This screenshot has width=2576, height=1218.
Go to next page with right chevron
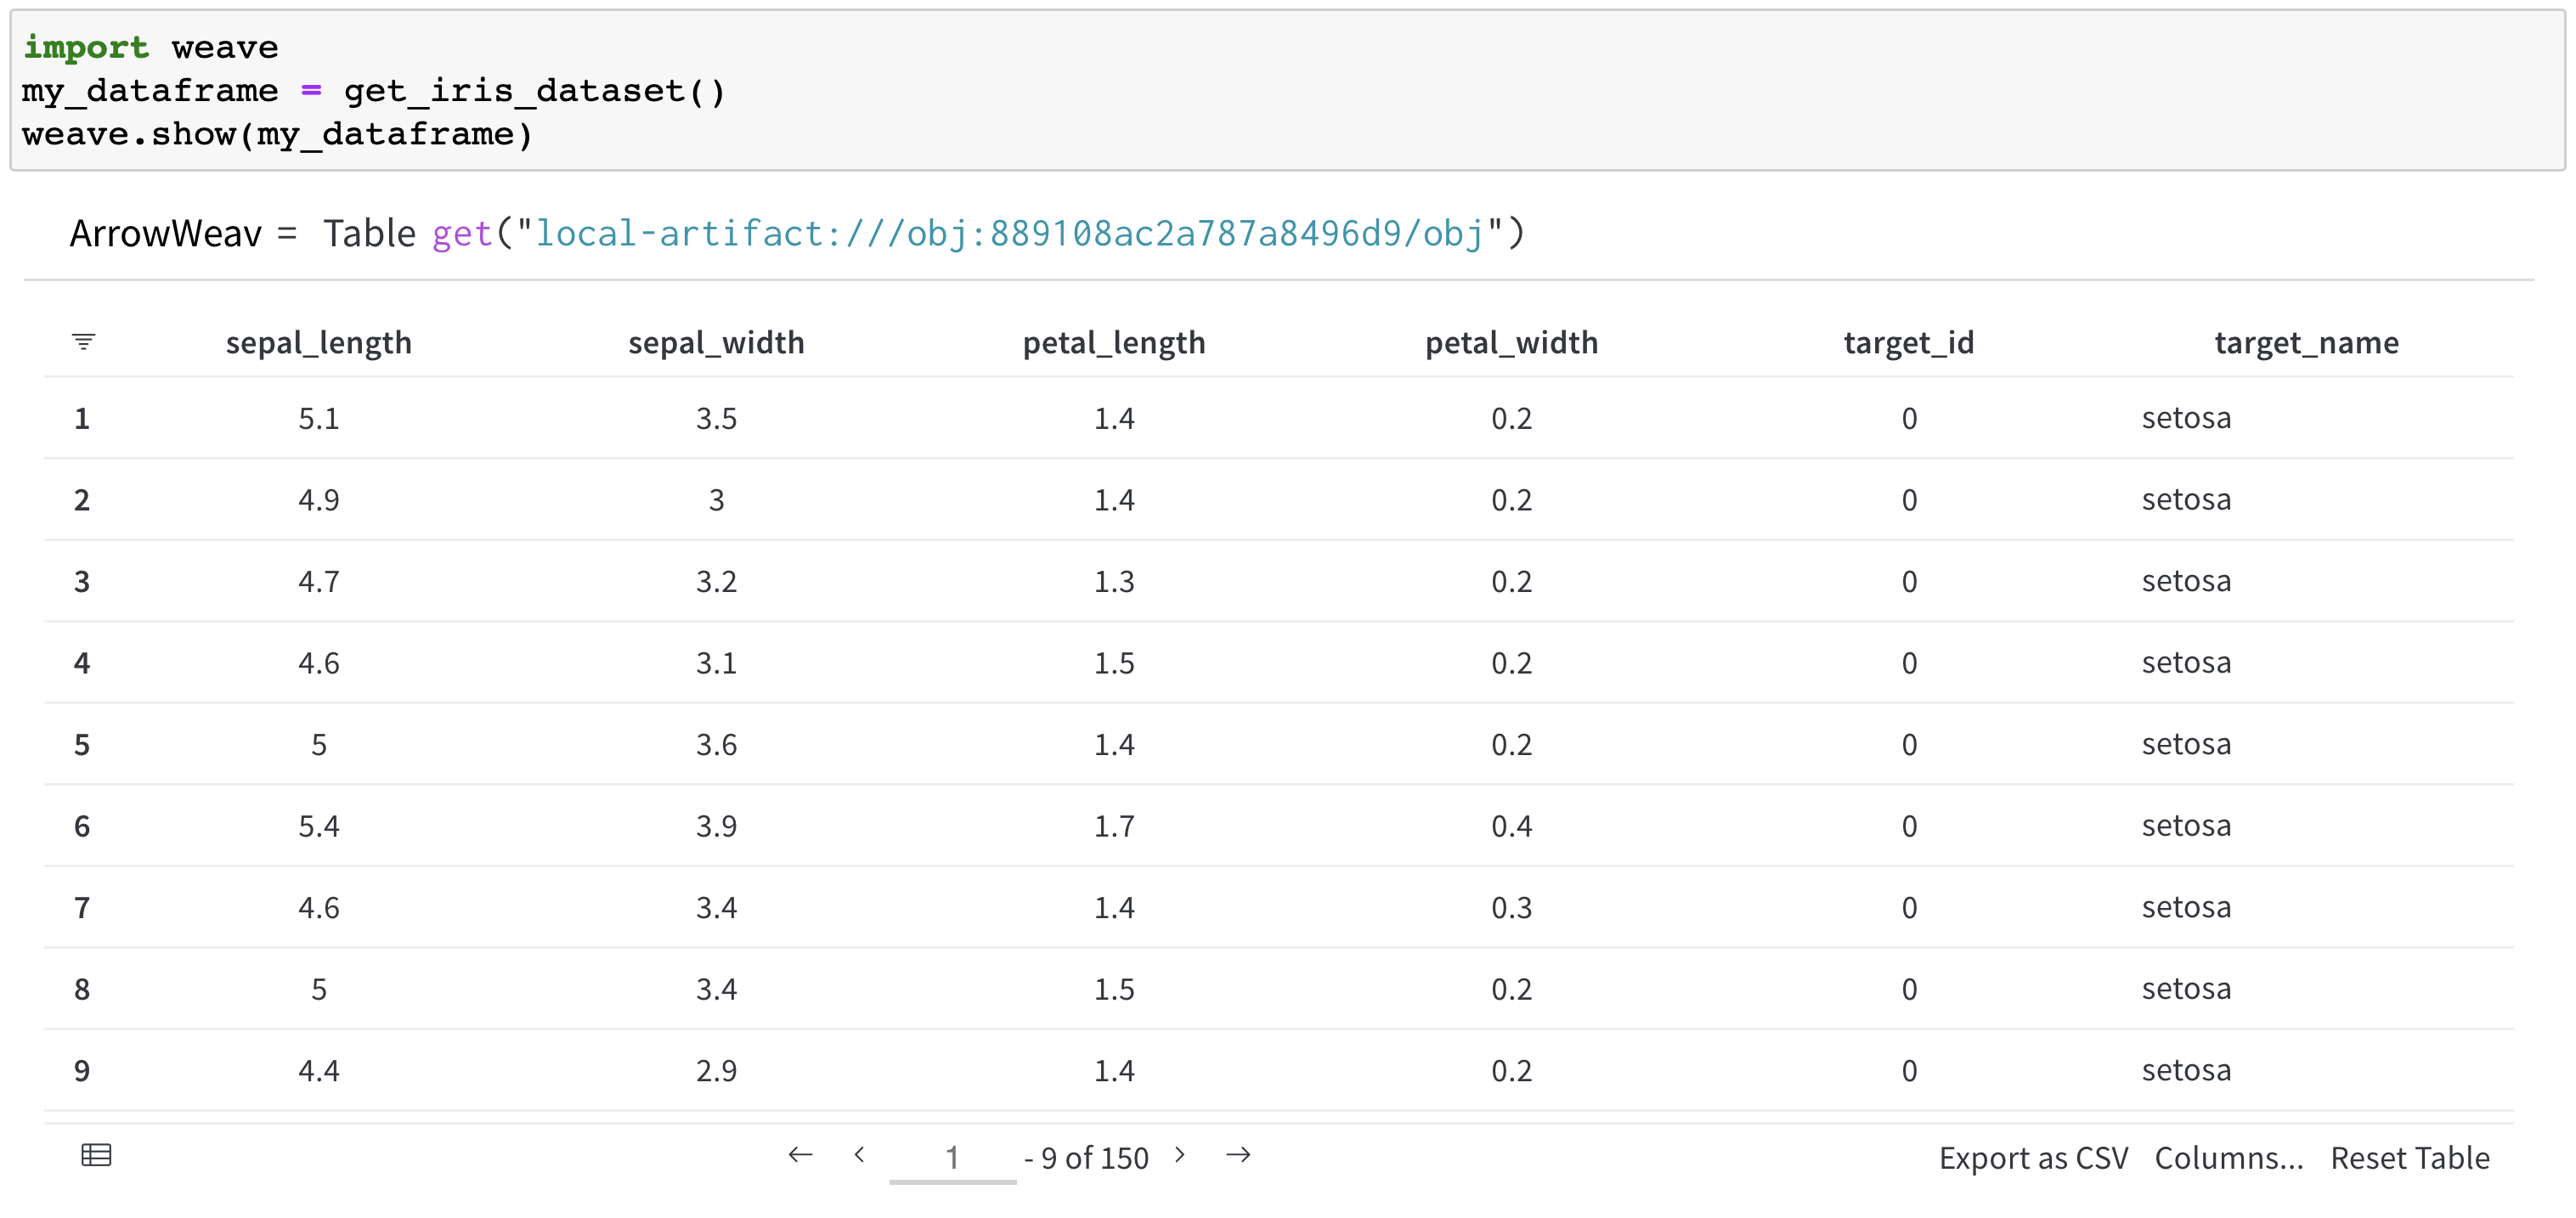tap(1180, 1155)
